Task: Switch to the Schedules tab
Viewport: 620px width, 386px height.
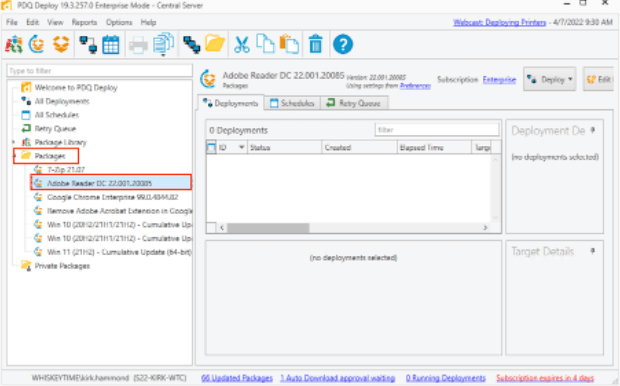Action: [x=292, y=103]
